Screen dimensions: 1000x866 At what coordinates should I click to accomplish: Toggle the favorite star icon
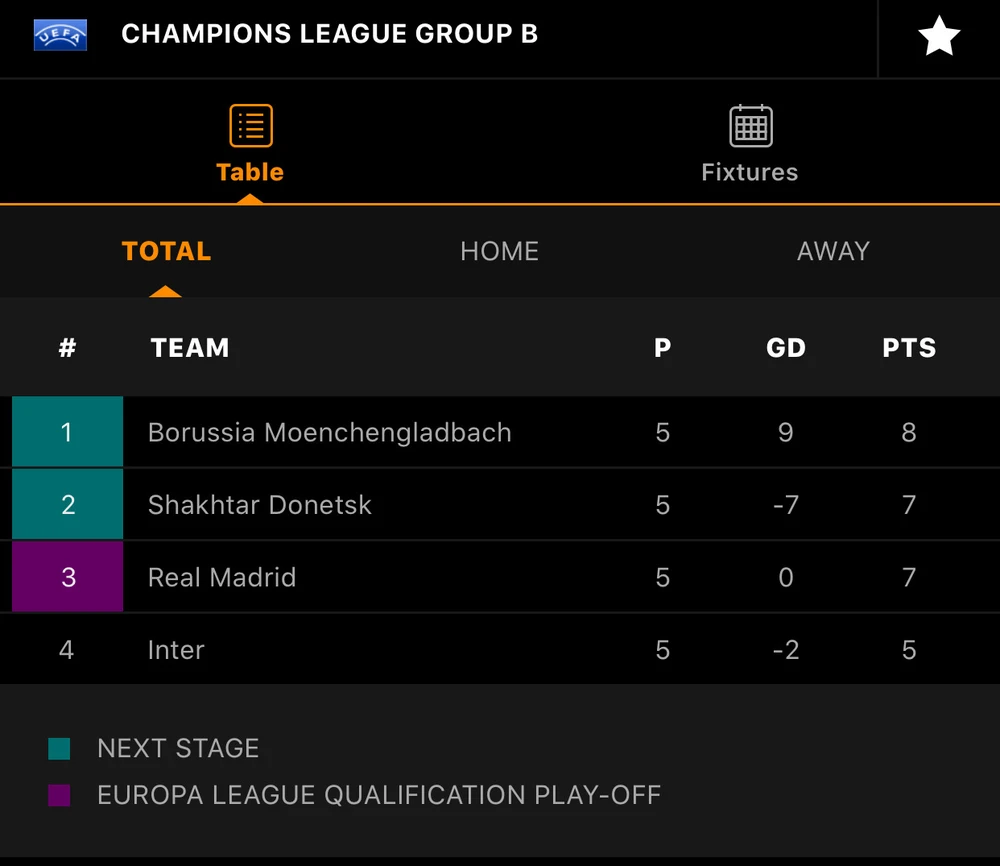pyautogui.click(x=939, y=37)
